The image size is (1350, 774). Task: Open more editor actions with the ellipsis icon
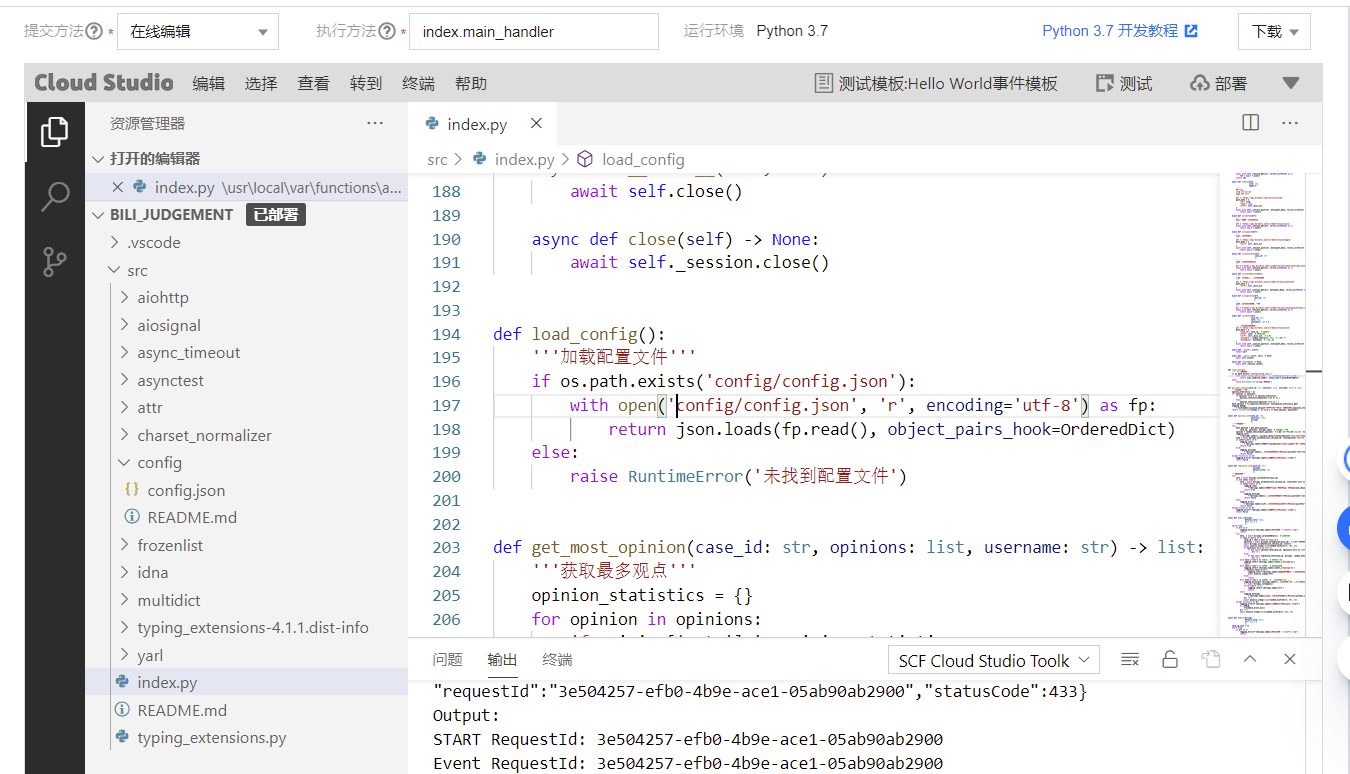point(1289,122)
